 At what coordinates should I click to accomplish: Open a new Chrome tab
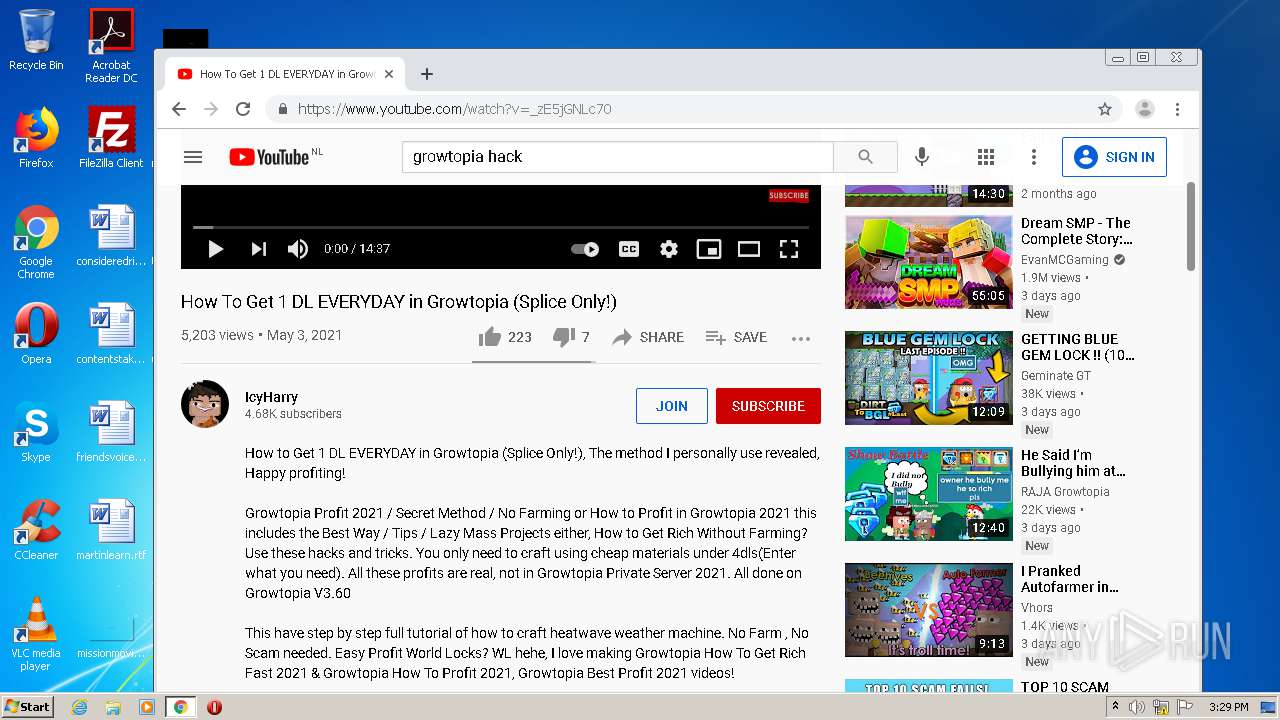(x=427, y=74)
